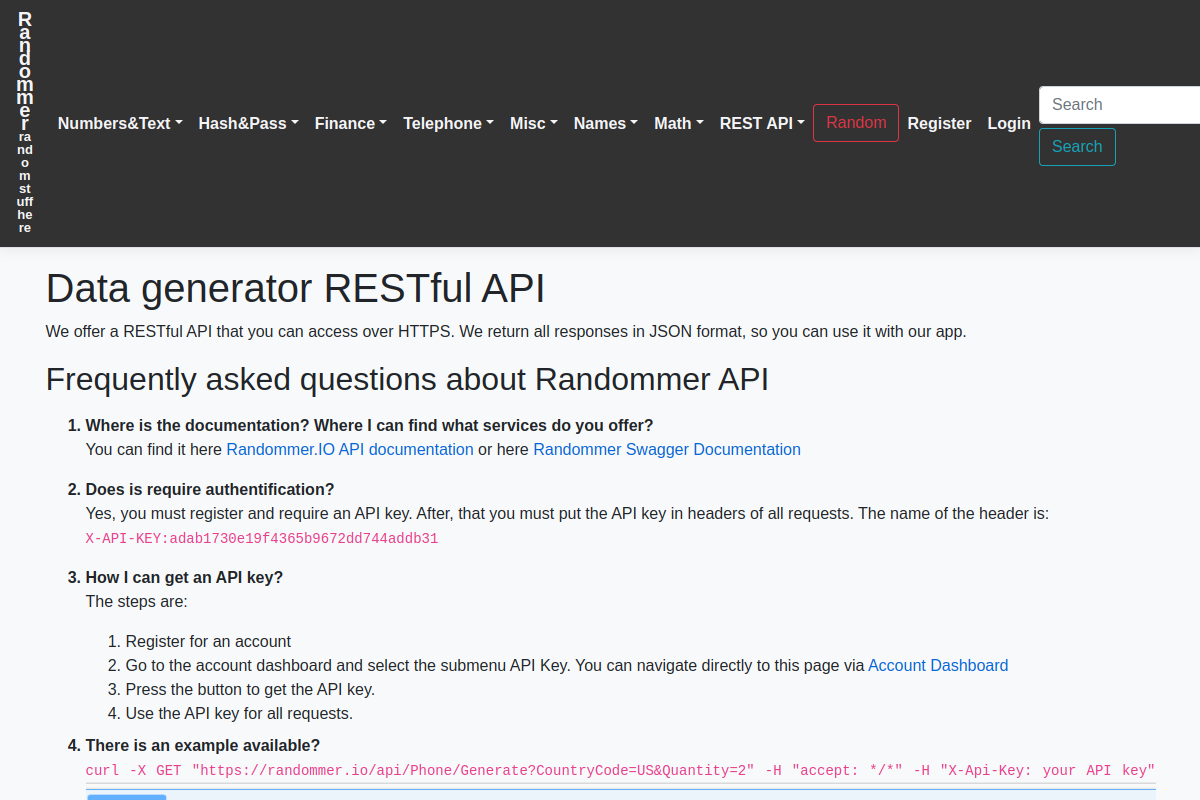1200x800 pixels.
Task: Click the red Random button
Action: pyautogui.click(x=856, y=123)
